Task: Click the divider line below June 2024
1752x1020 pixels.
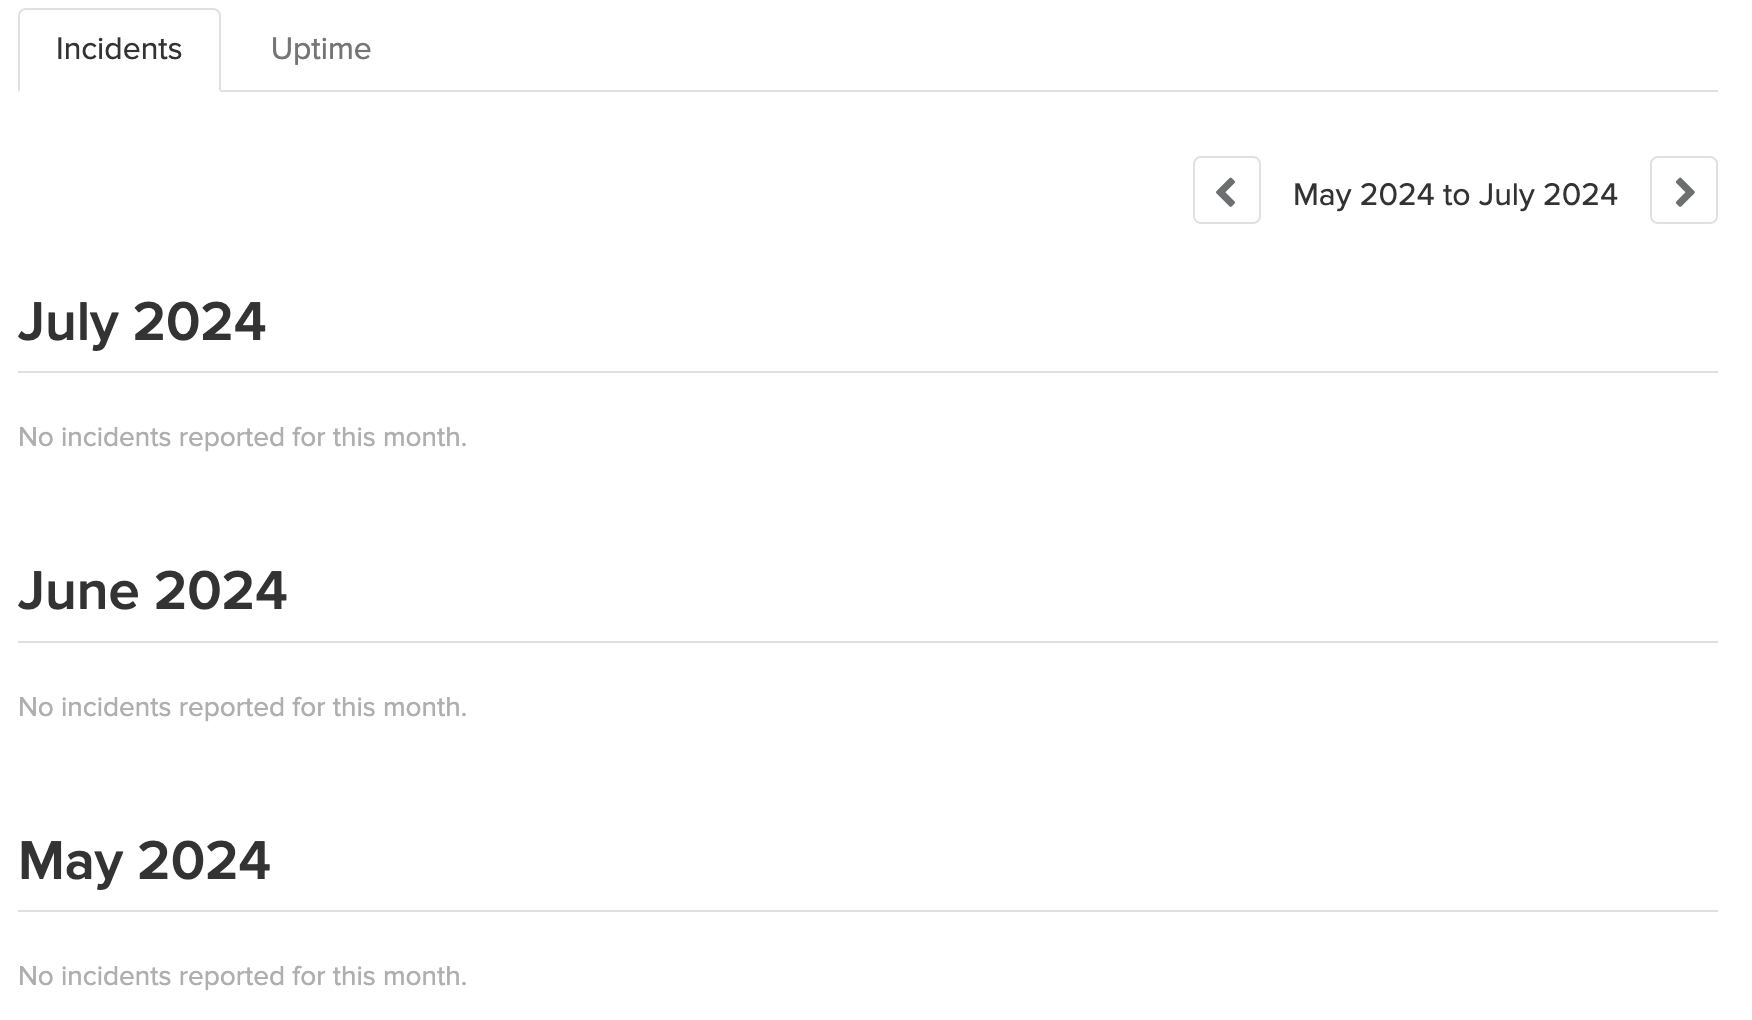Action: (868, 642)
